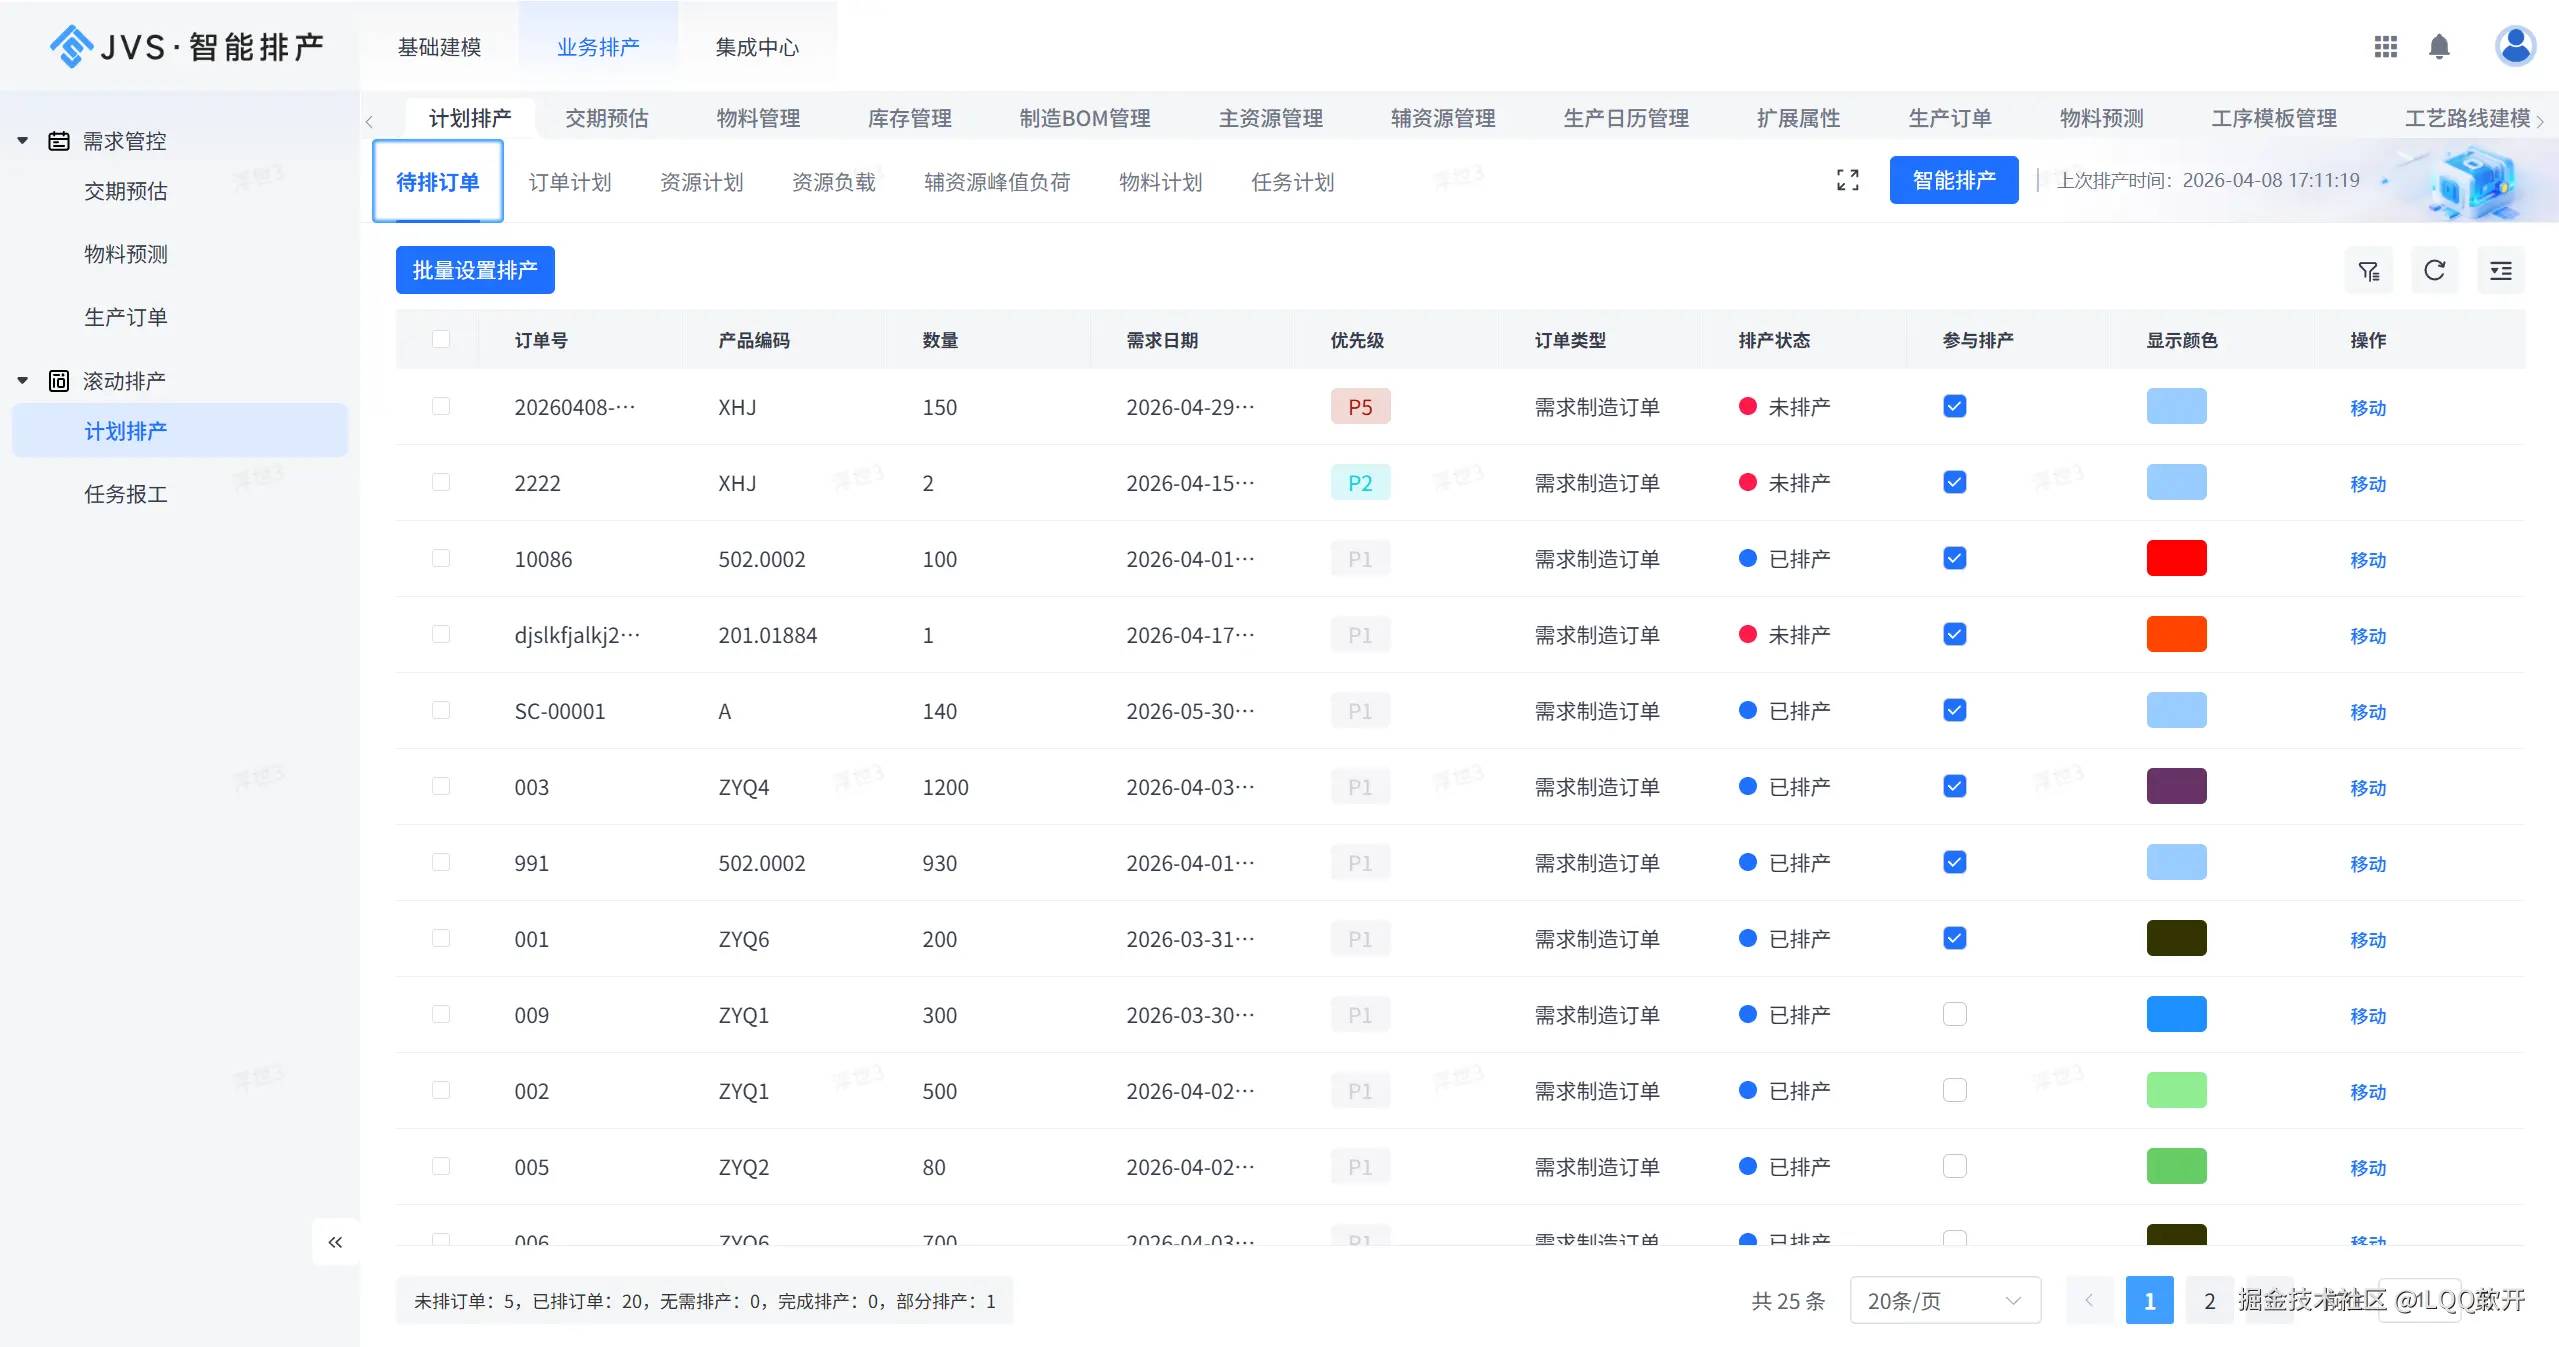Image resolution: width=2559 pixels, height=1347 pixels.
Task: Tick the select-all header checkbox
Action: [x=441, y=339]
